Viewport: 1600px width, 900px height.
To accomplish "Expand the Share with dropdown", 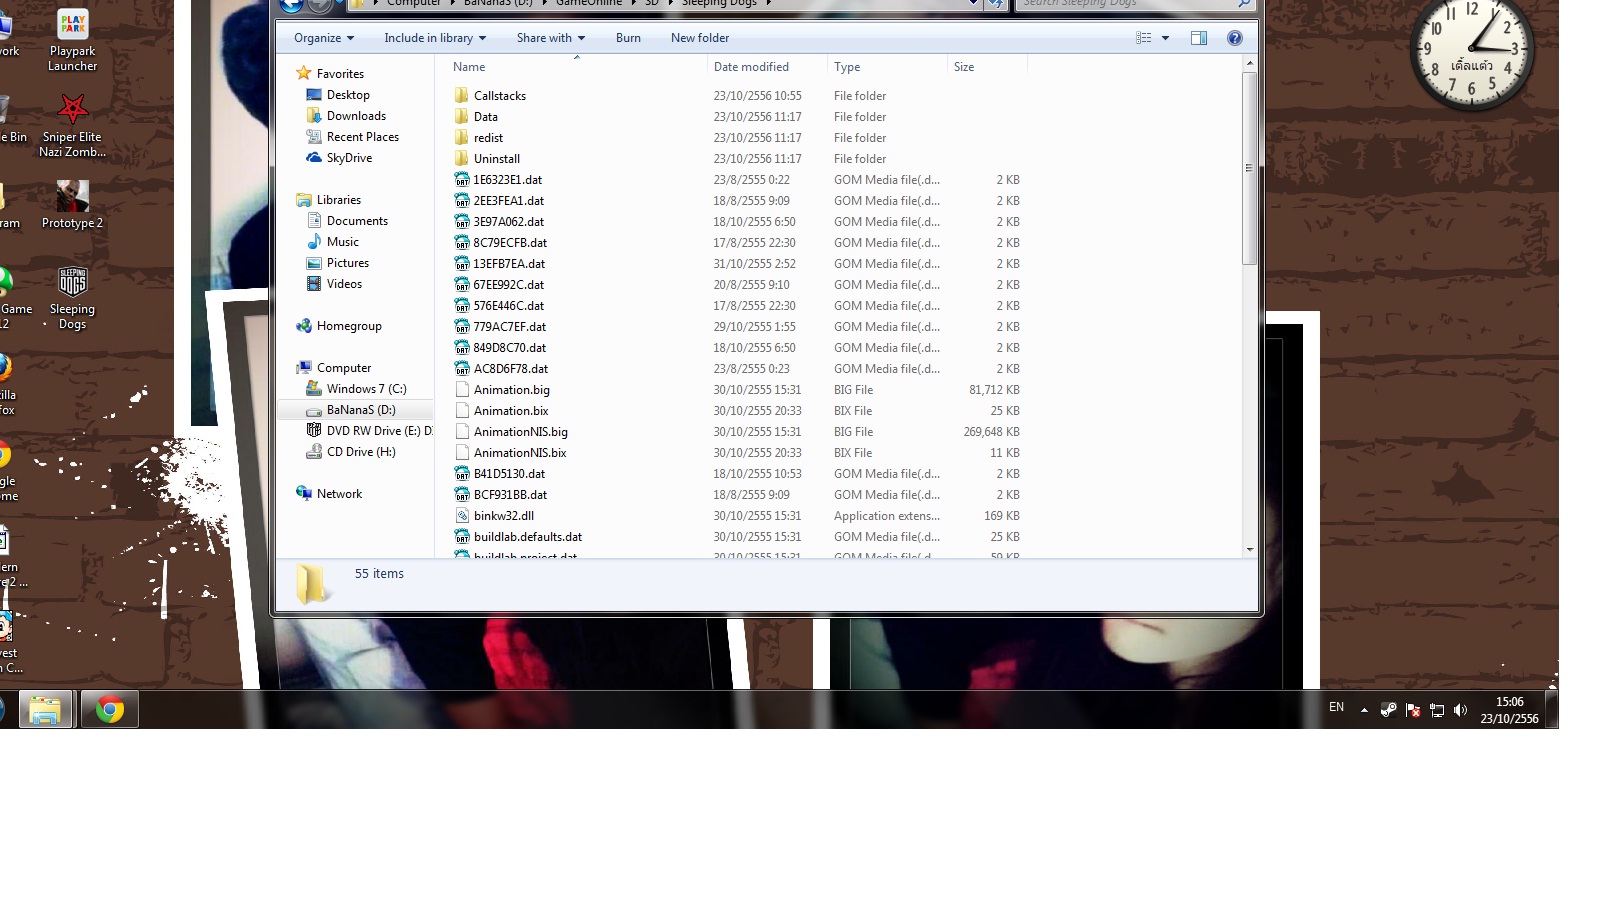I will 550,38.
